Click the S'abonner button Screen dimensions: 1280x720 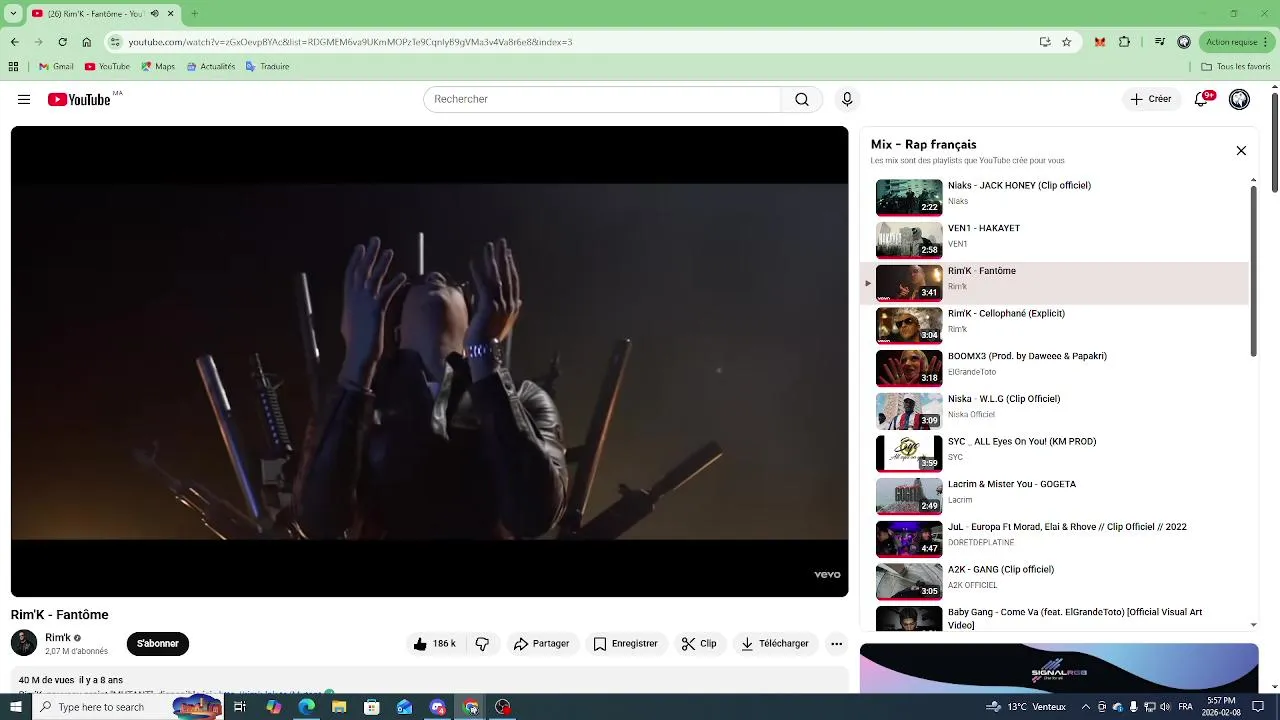tap(158, 644)
